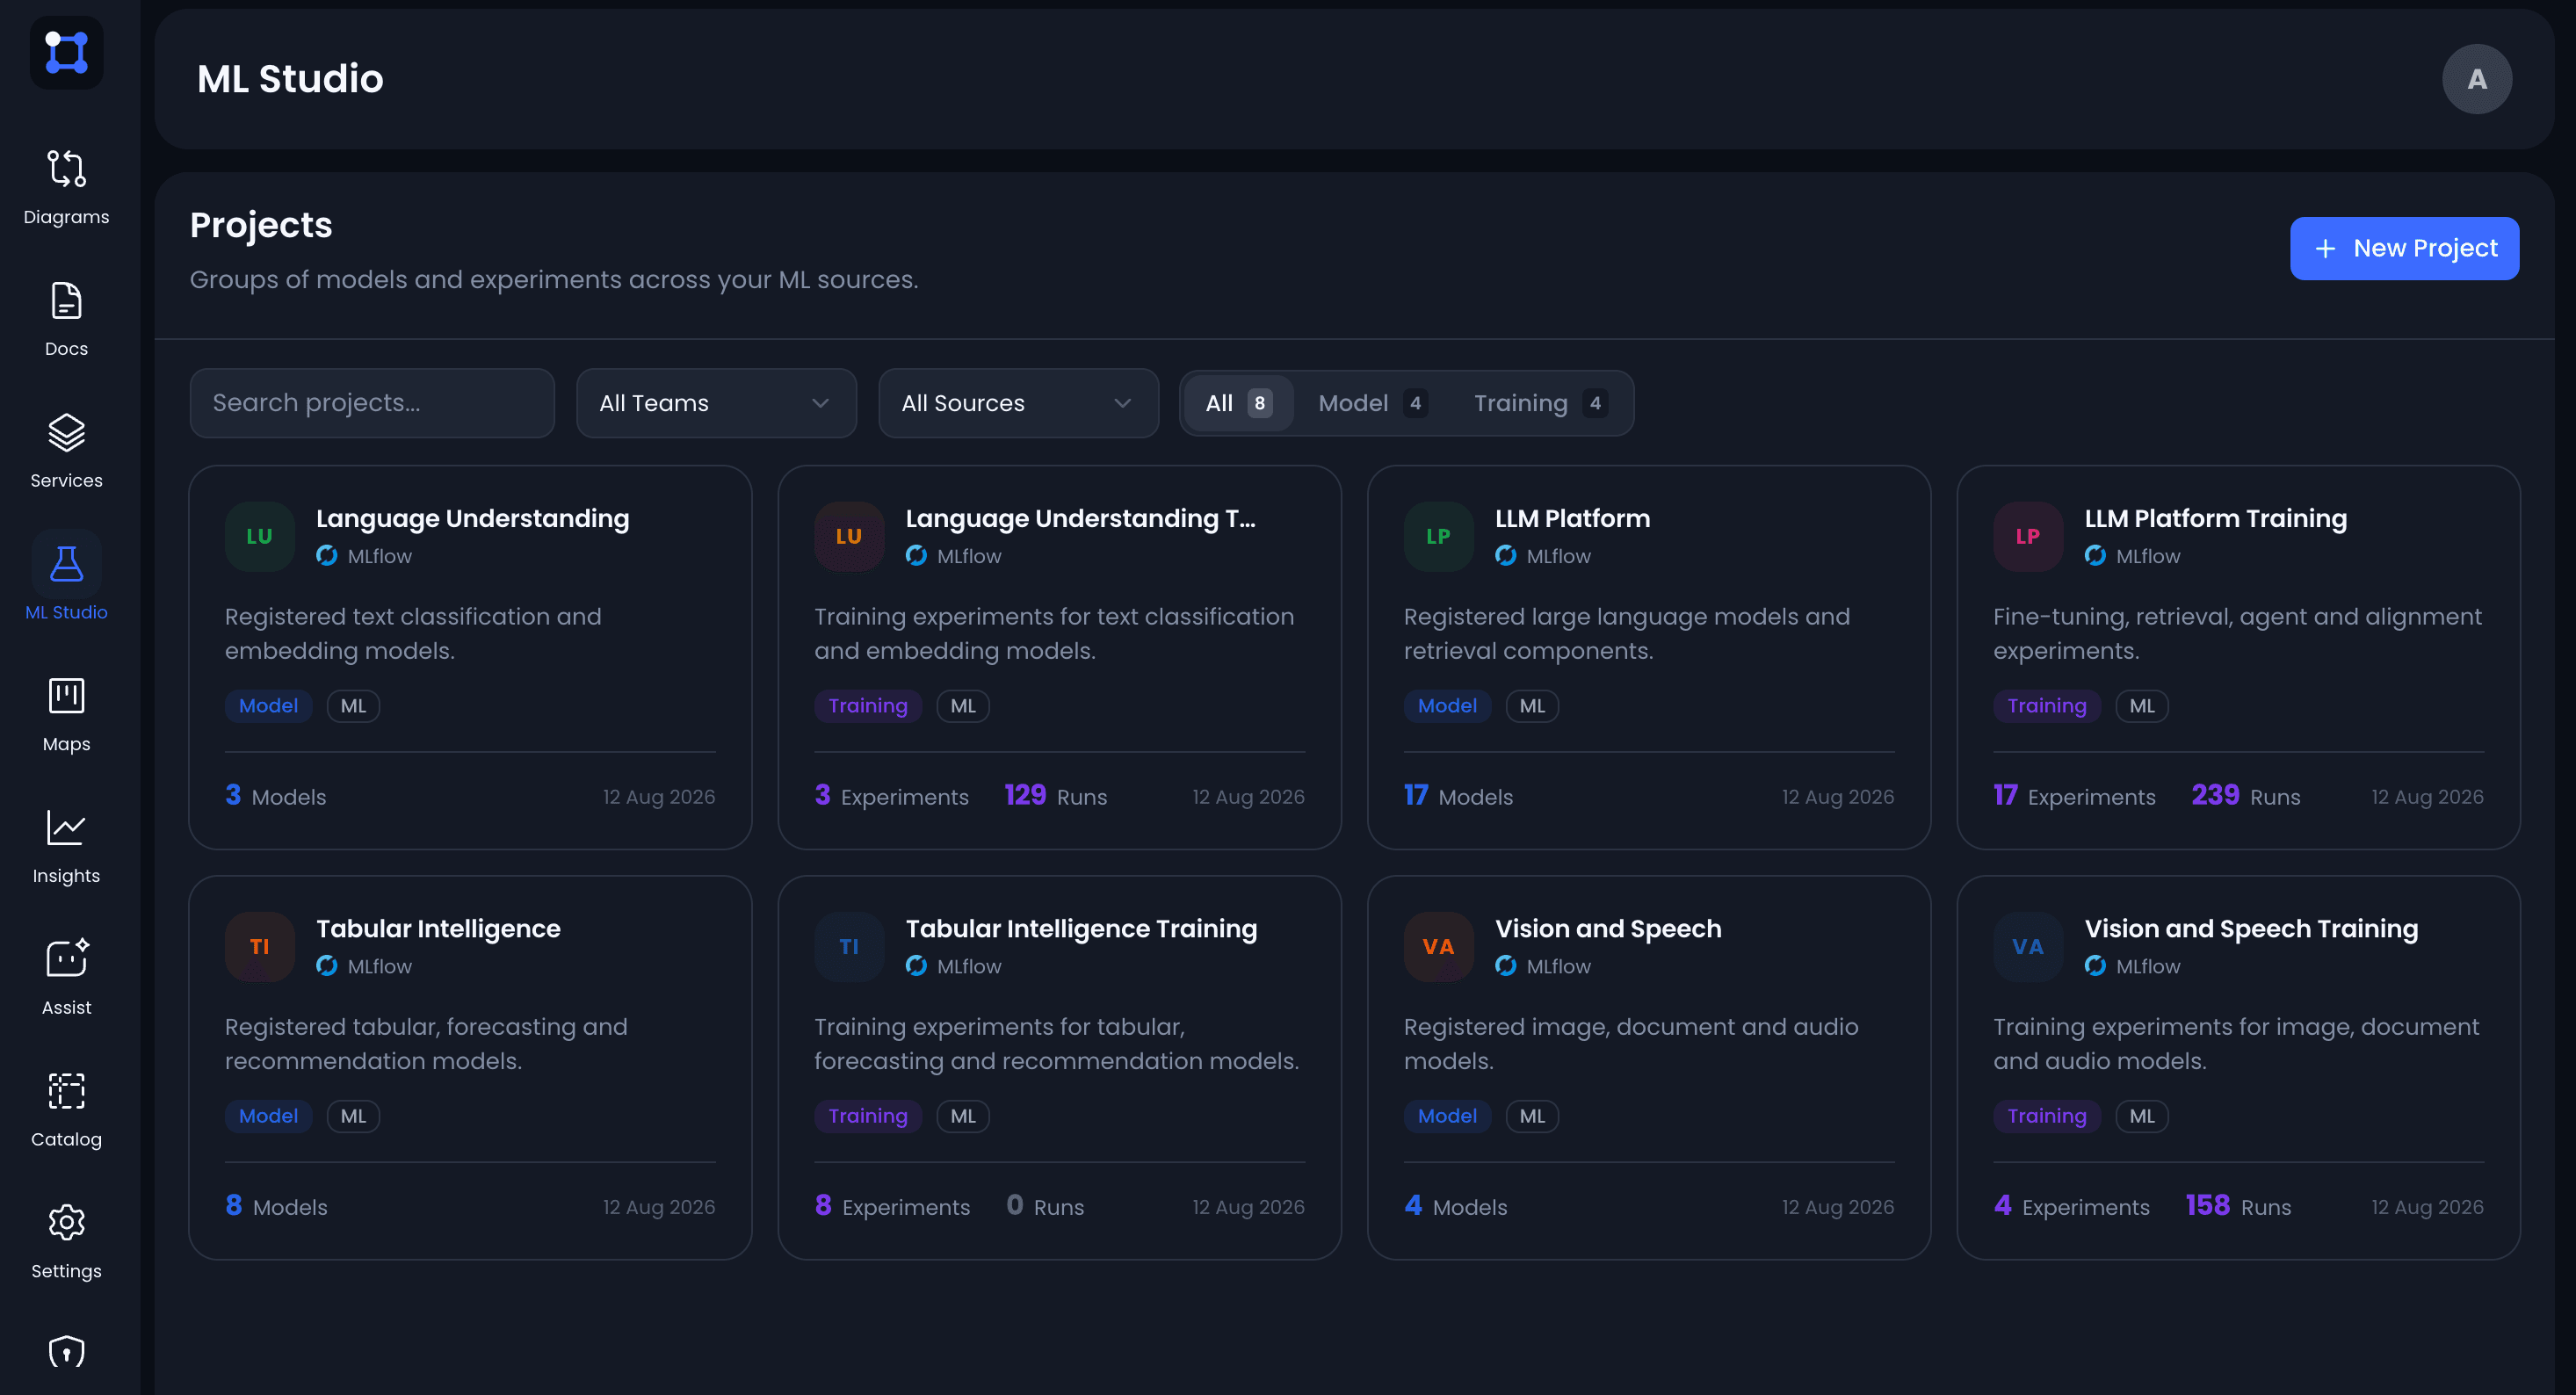This screenshot has height=1395, width=2576.
Task: Click the LU avatar of Language Understanding
Action: click(x=259, y=536)
